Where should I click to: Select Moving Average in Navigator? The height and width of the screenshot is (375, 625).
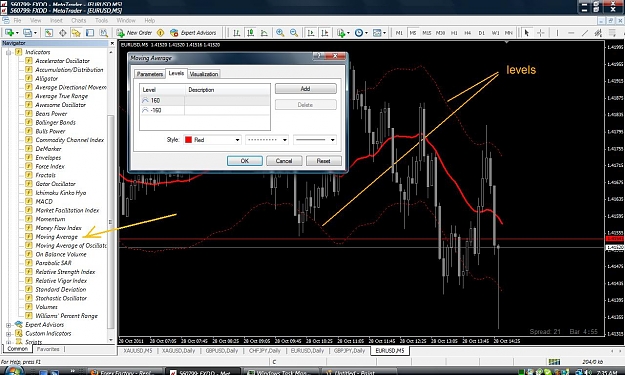(x=57, y=237)
